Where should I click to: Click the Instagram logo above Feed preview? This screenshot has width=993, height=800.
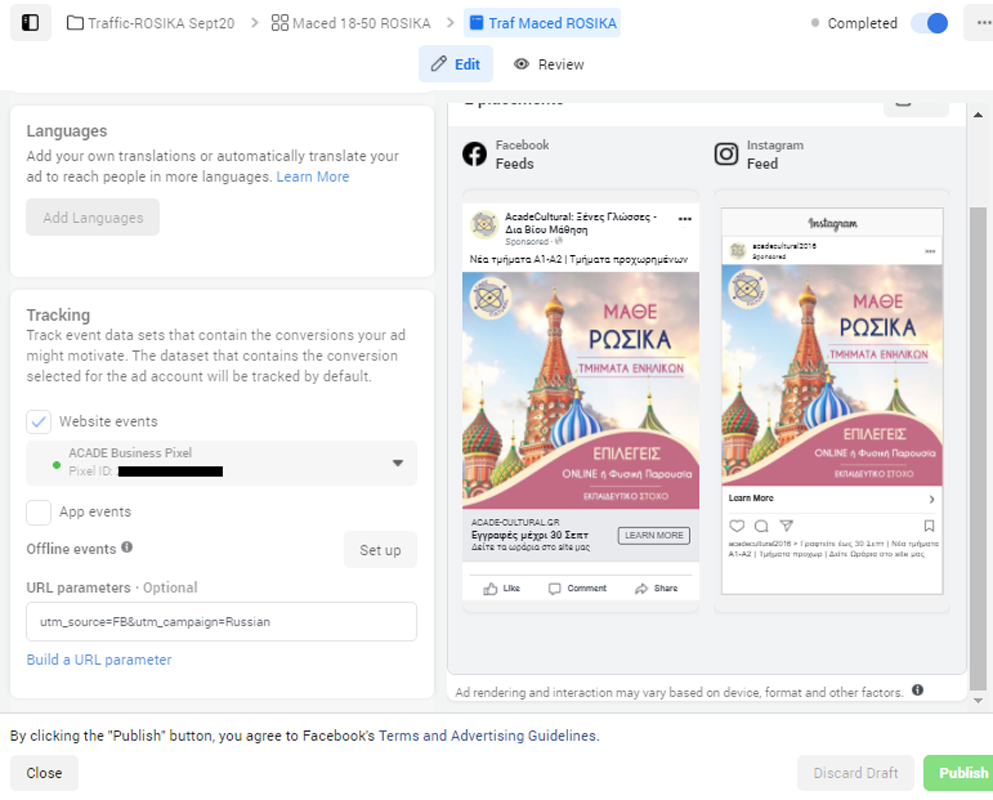point(726,154)
